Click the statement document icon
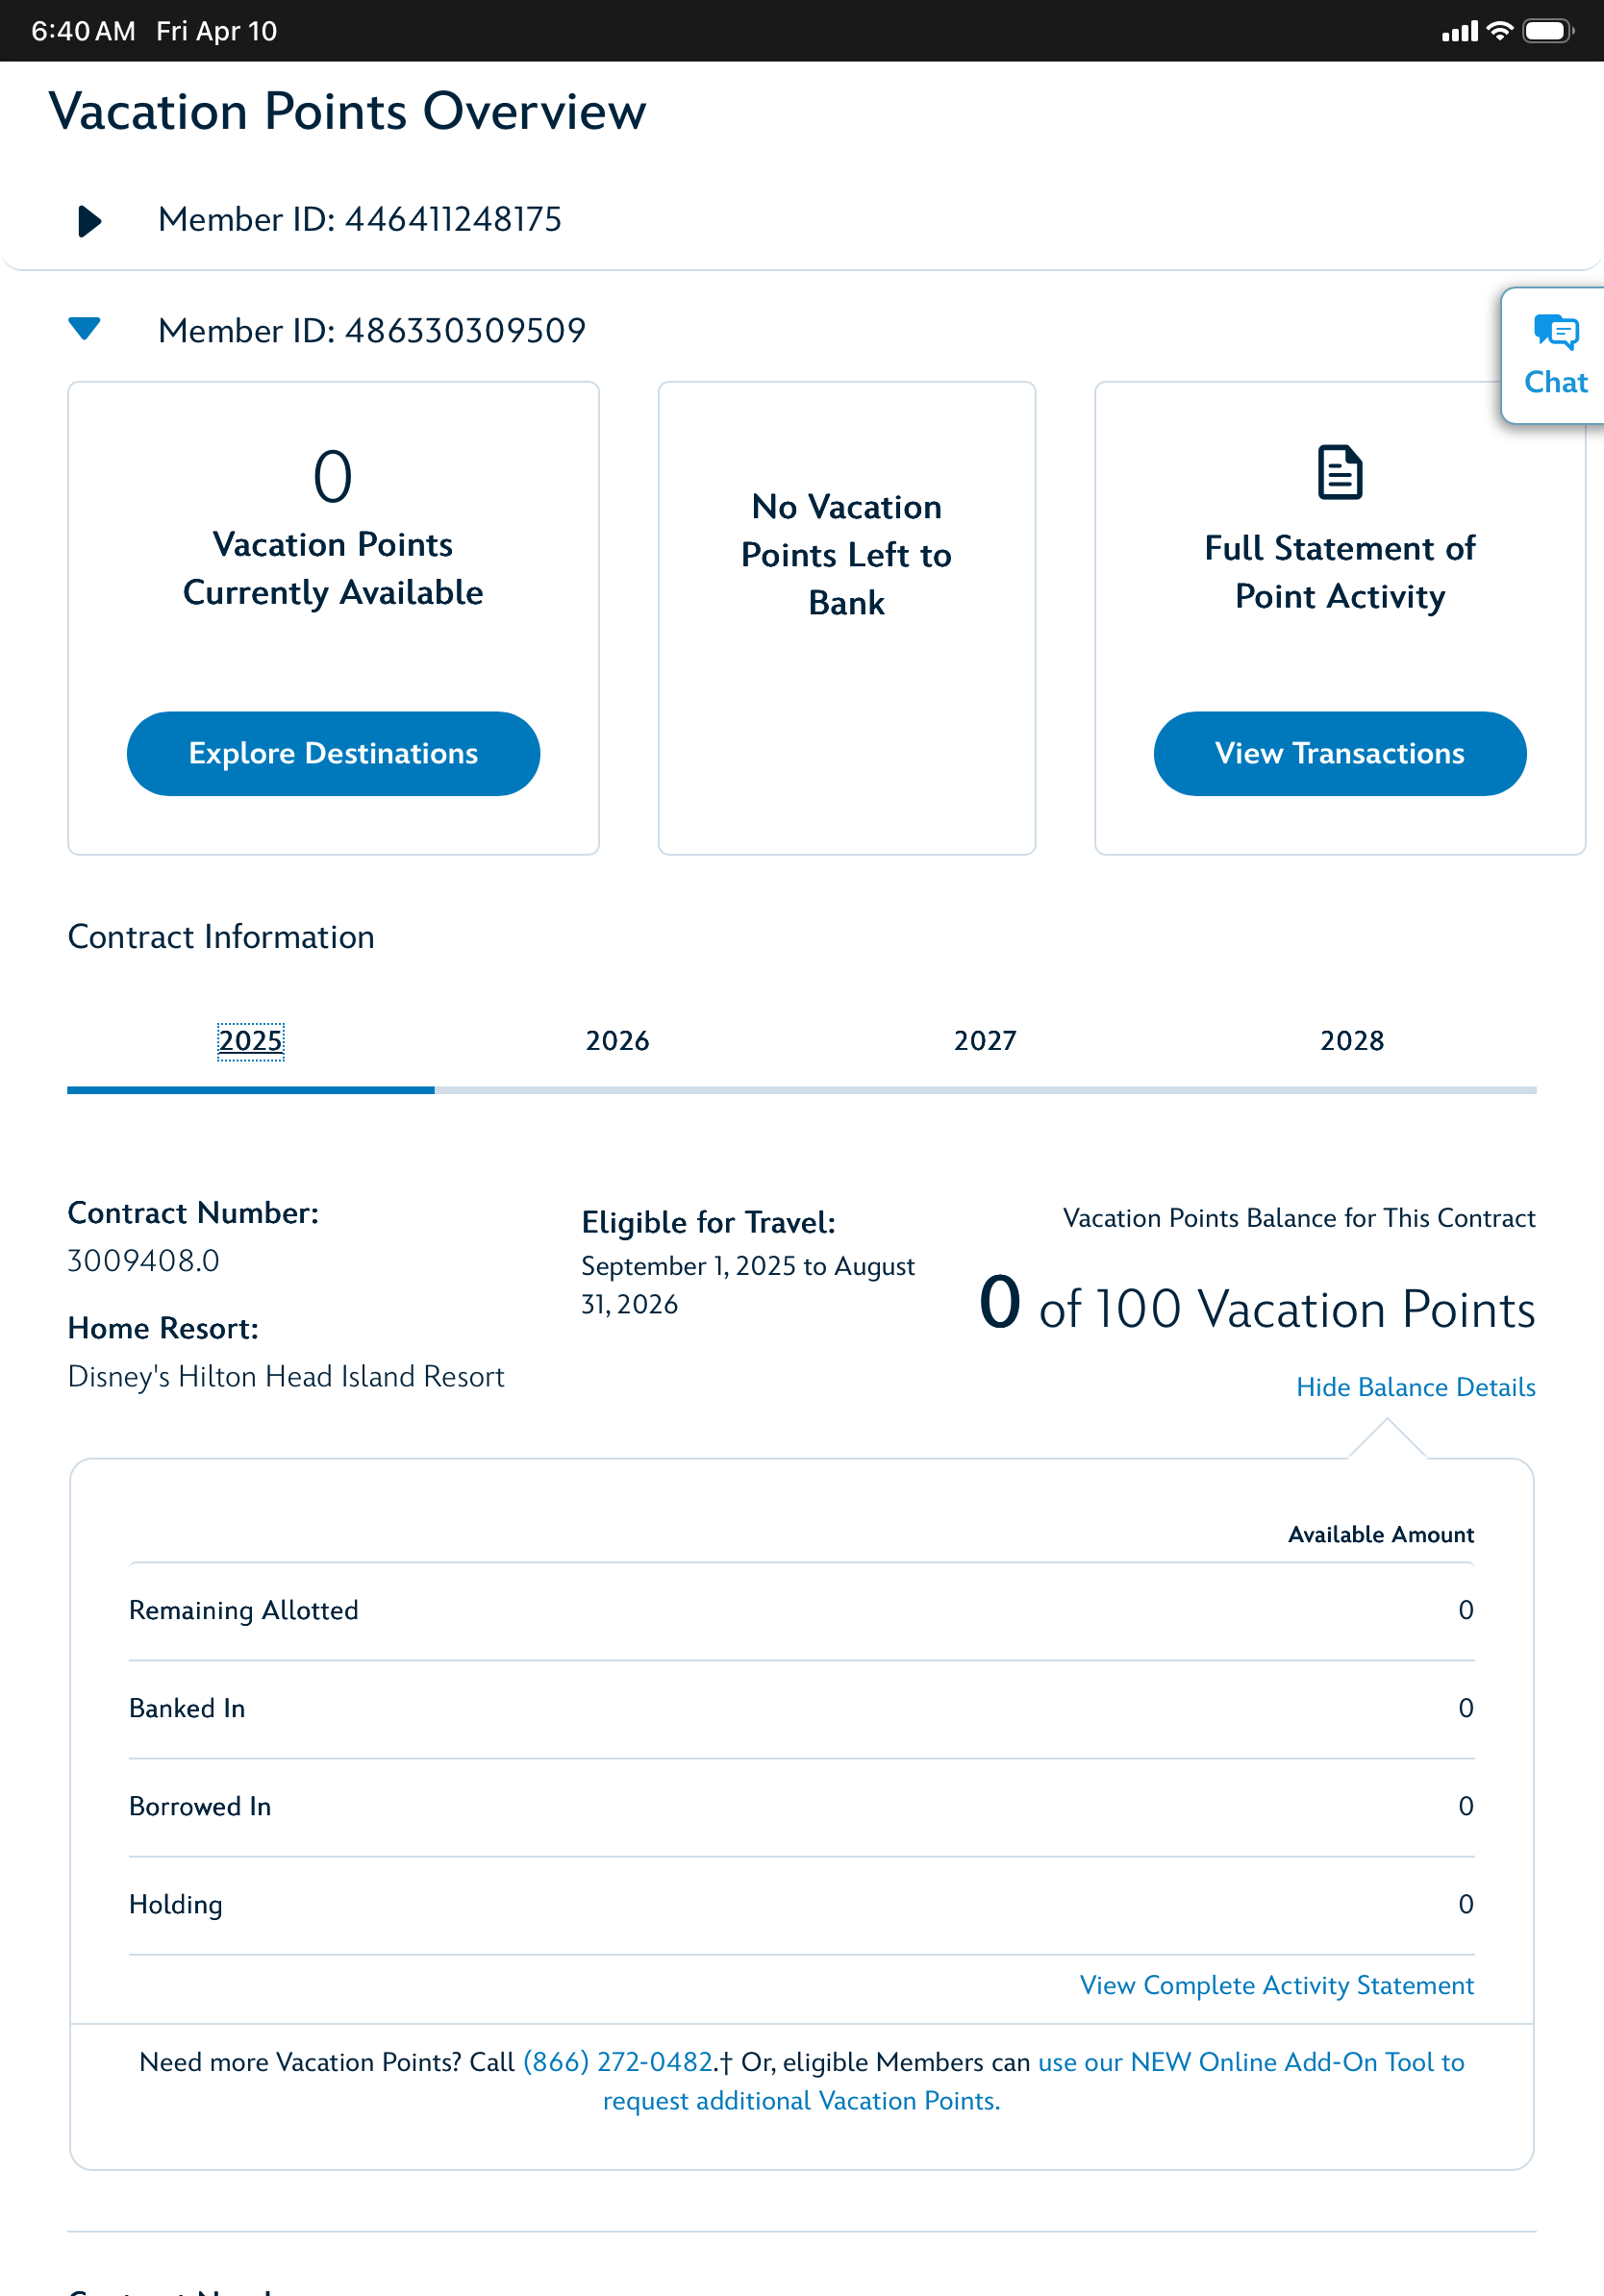 tap(1339, 472)
